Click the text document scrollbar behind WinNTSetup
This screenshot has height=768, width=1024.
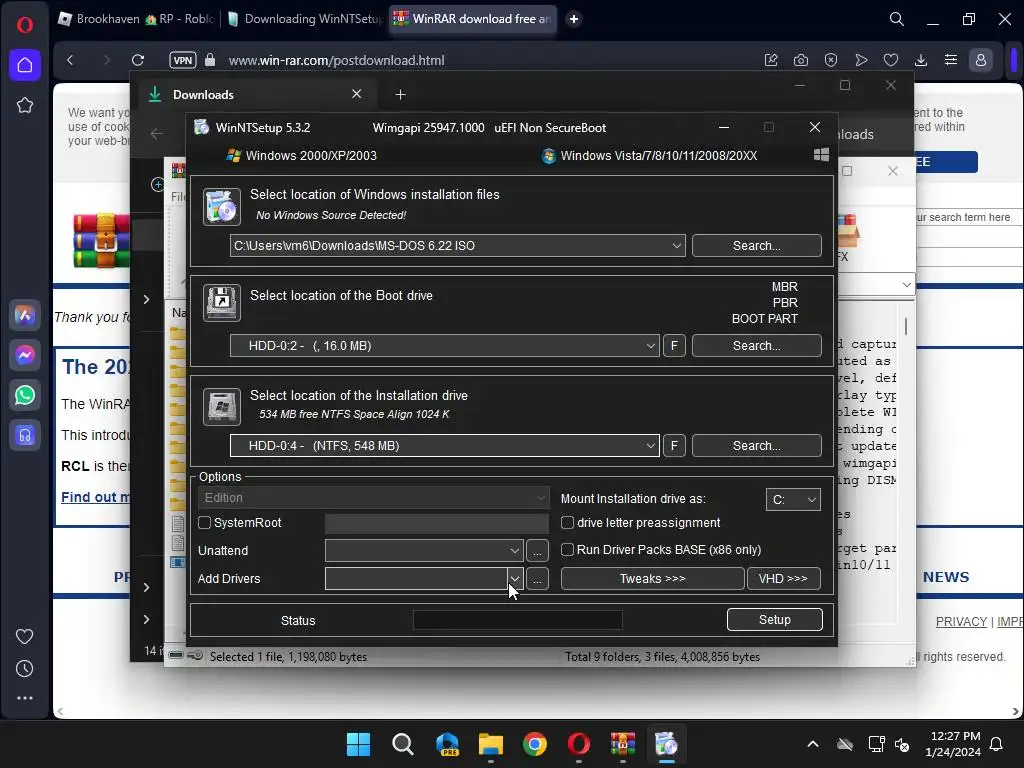[906, 326]
